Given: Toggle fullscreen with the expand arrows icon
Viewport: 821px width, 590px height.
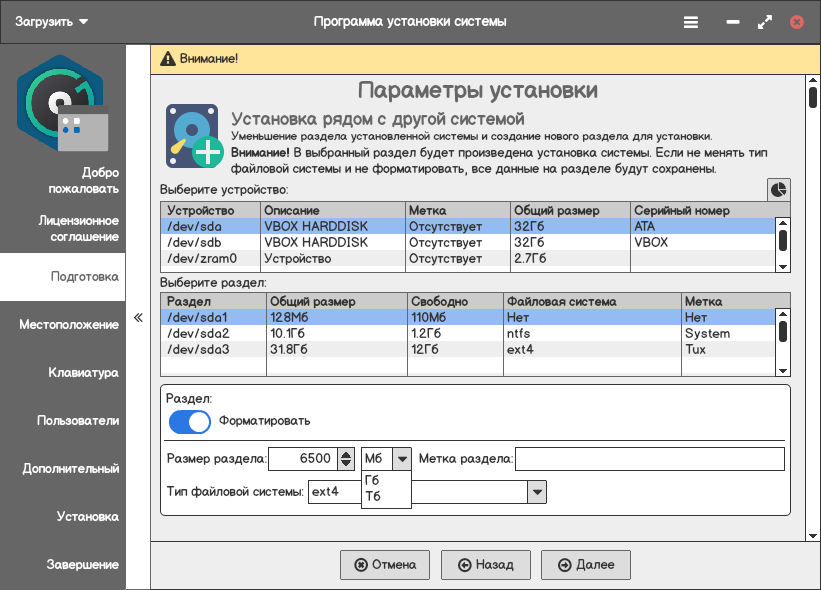Looking at the screenshot, I should (x=764, y=22).
